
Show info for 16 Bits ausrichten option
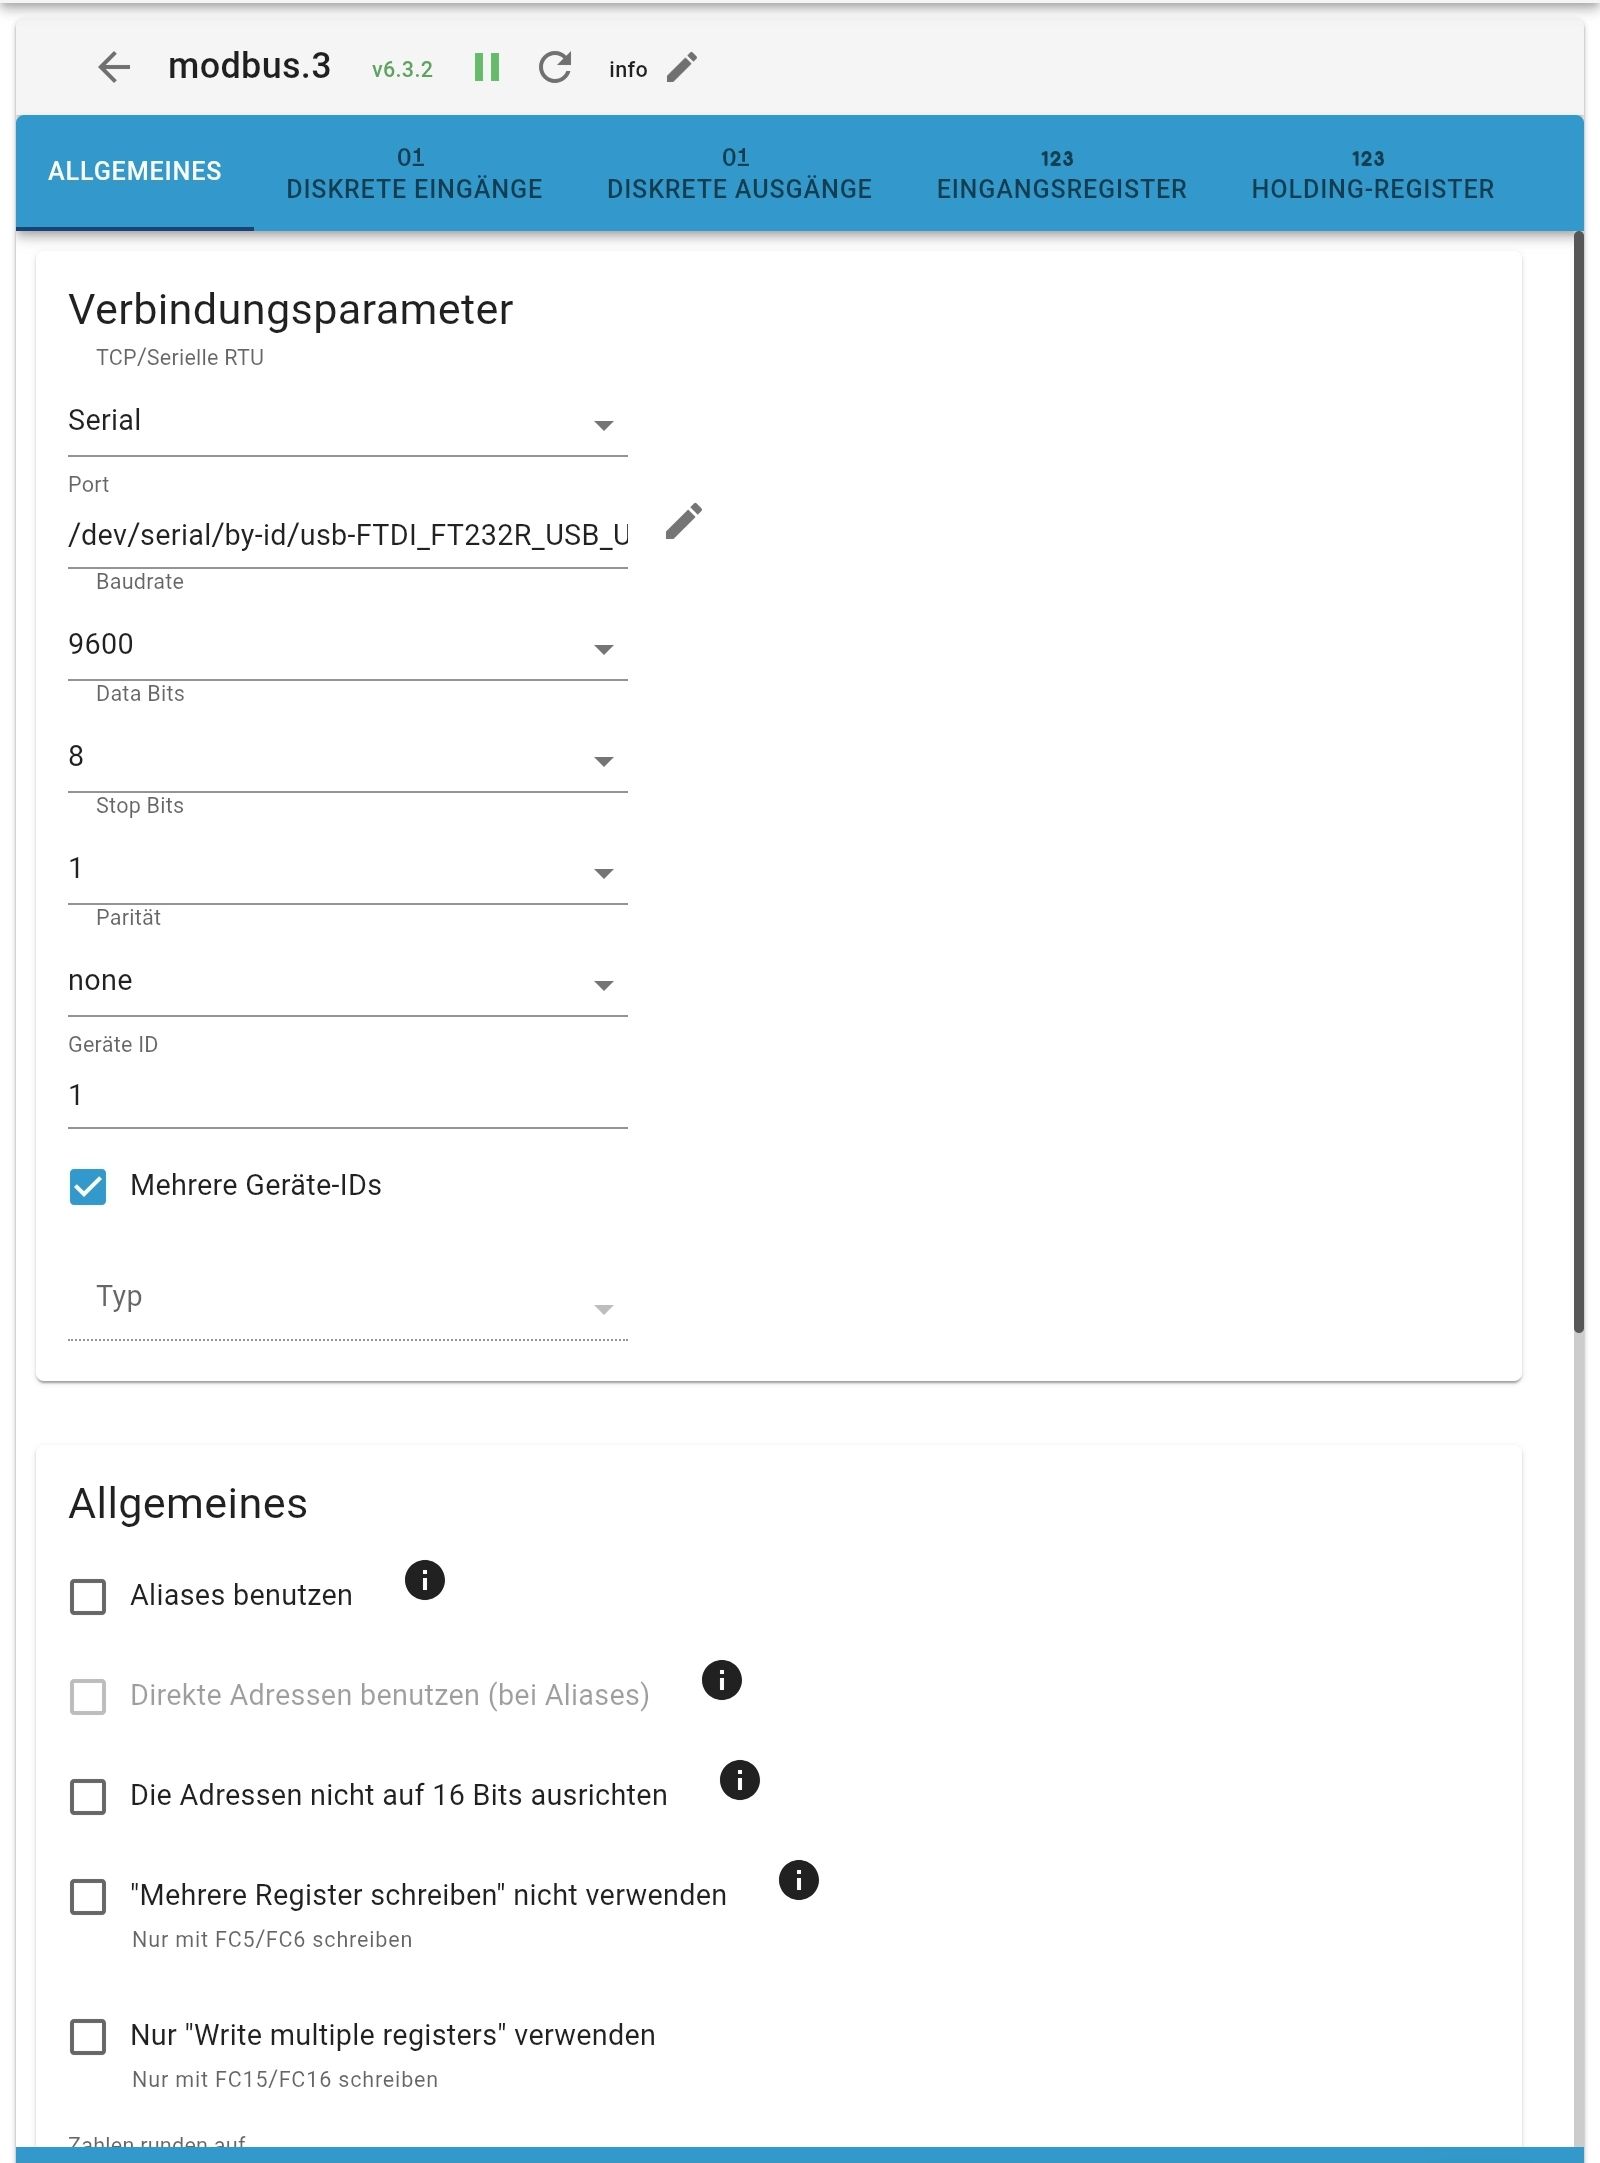[739, 1780]
